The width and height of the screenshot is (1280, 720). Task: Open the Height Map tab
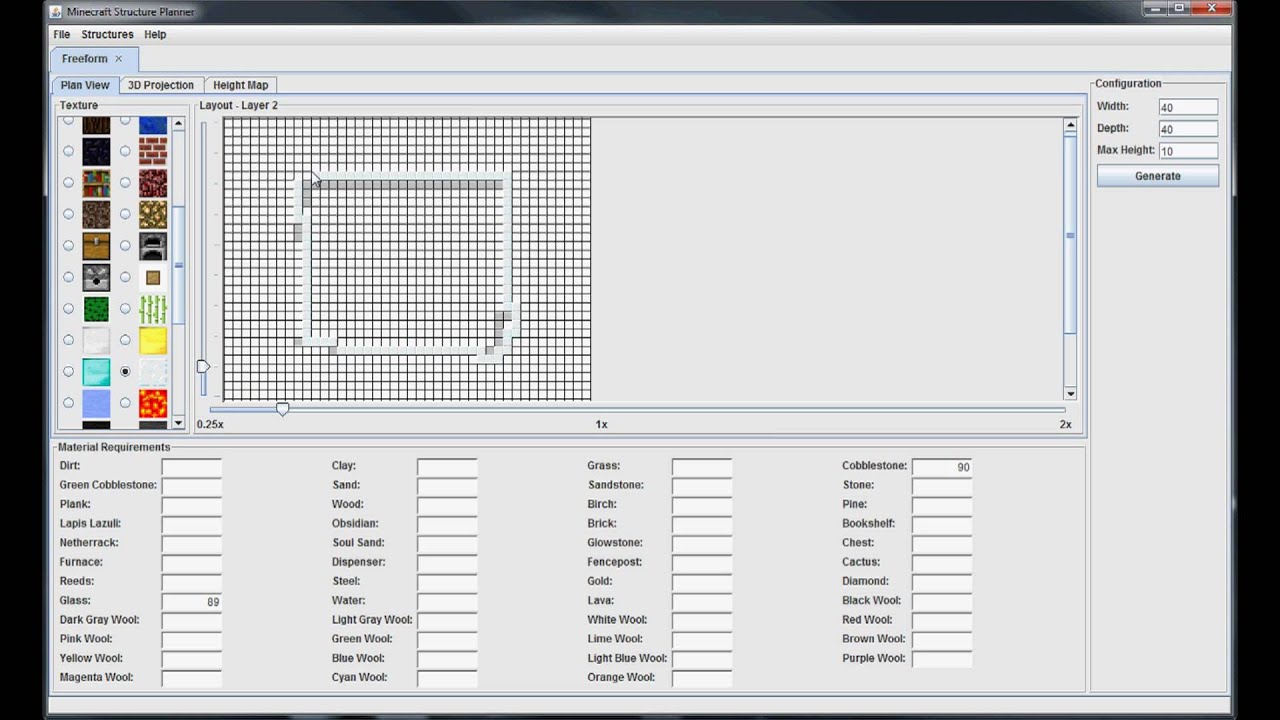[241, 85]
